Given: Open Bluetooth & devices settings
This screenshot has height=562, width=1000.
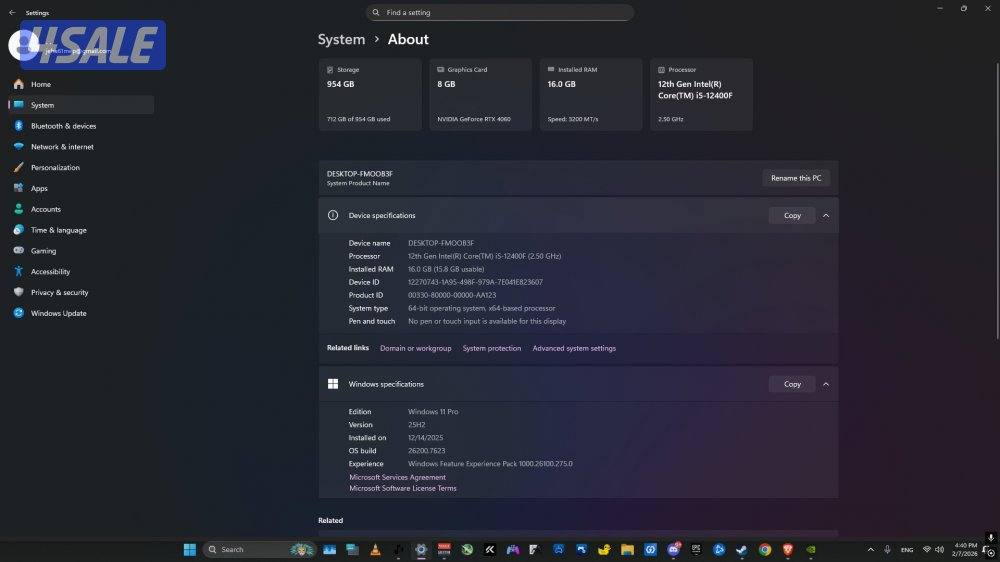Looking at the screenshot, I should (x=81, y=126).
